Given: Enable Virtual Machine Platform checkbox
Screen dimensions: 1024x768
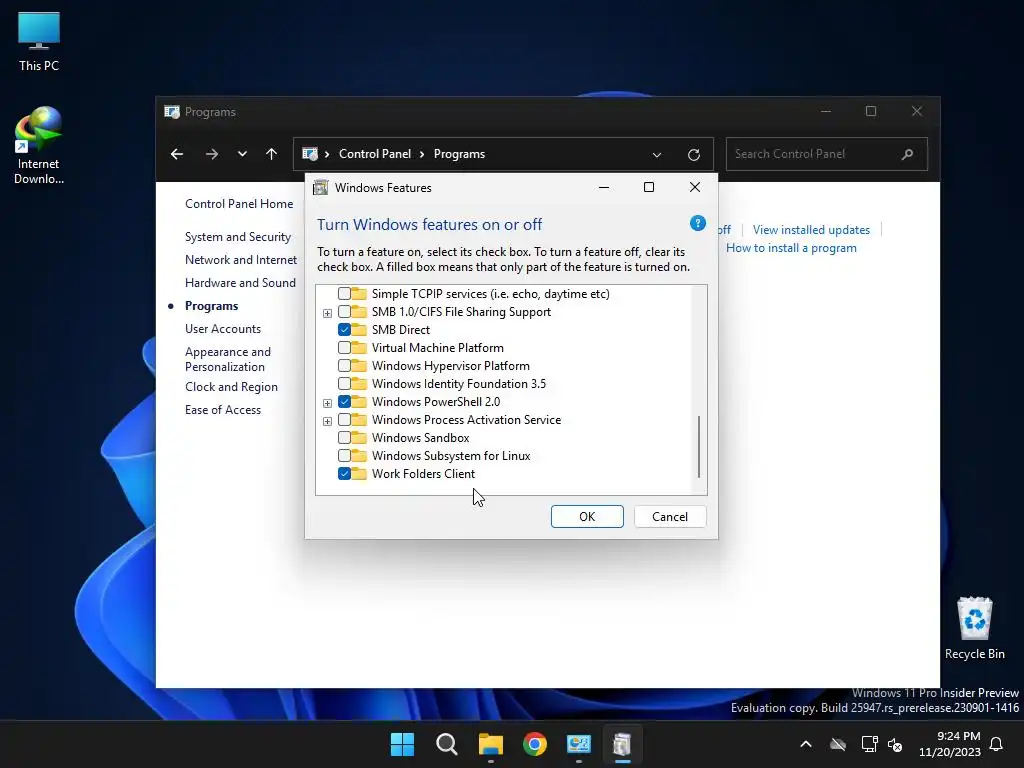Looking at the screenshot, I should tap(344, 348).
